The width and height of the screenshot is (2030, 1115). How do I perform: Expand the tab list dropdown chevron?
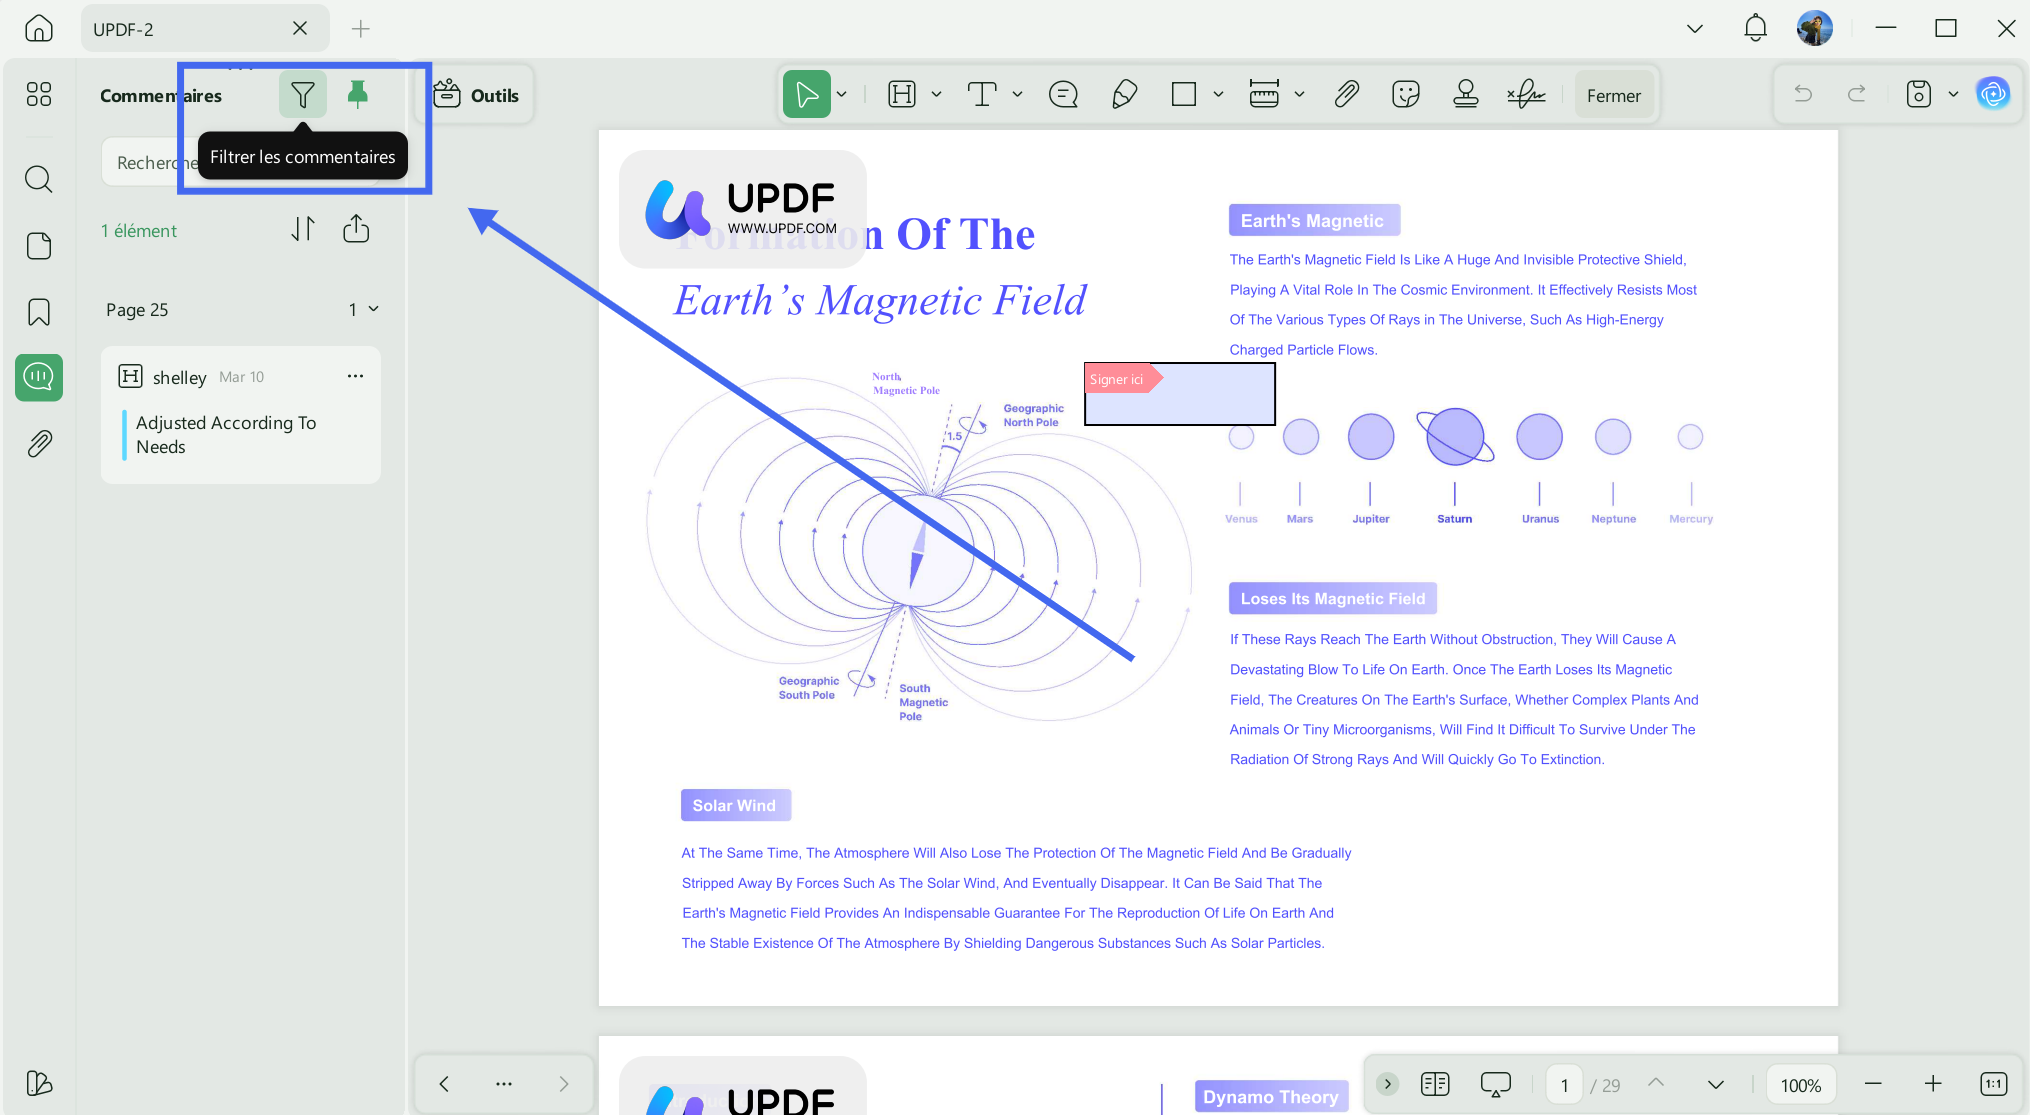[1694, 28]
